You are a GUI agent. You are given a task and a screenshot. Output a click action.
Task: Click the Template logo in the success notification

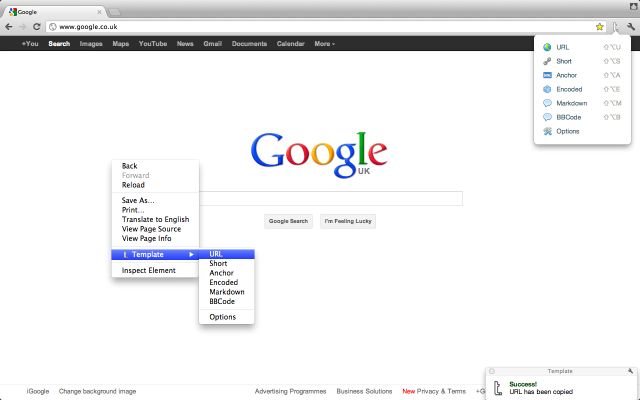[x=498, y=388]
